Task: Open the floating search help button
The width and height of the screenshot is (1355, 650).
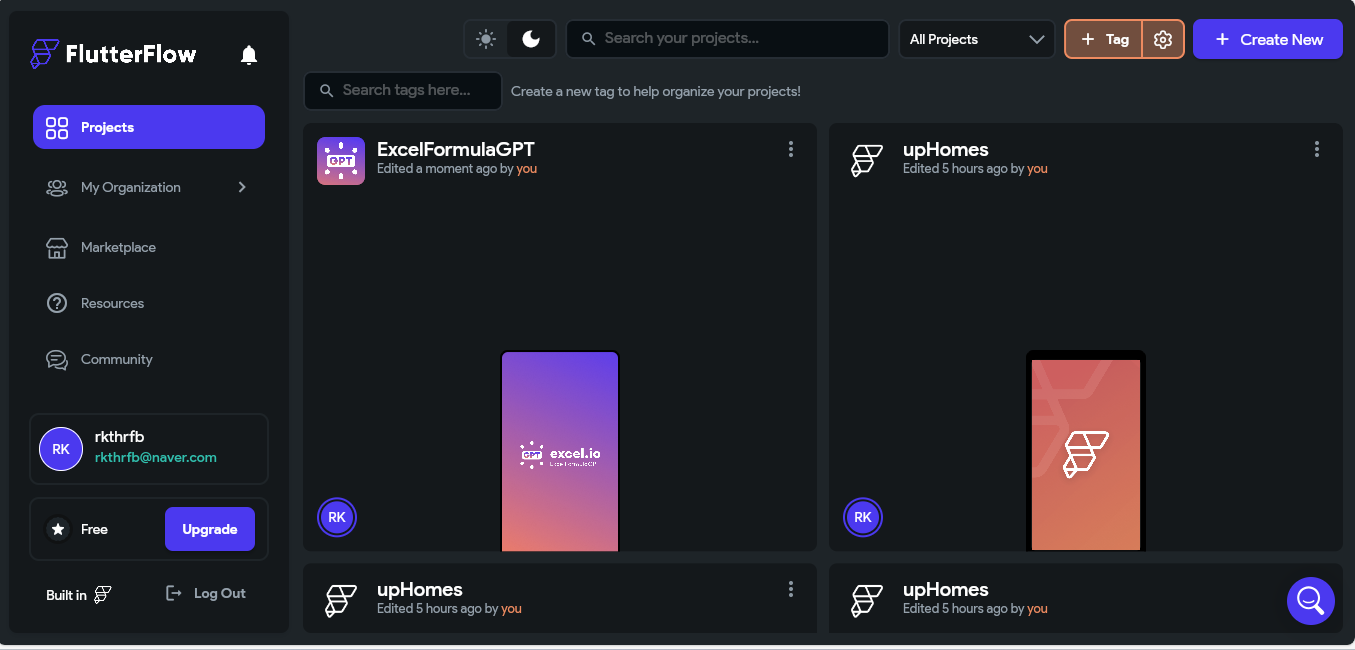Action: [x=1311, y=601]
